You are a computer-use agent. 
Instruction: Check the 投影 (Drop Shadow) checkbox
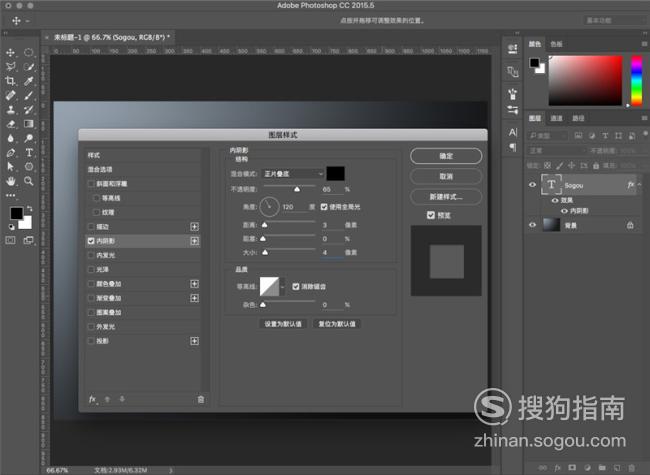(x=91, y=341)
